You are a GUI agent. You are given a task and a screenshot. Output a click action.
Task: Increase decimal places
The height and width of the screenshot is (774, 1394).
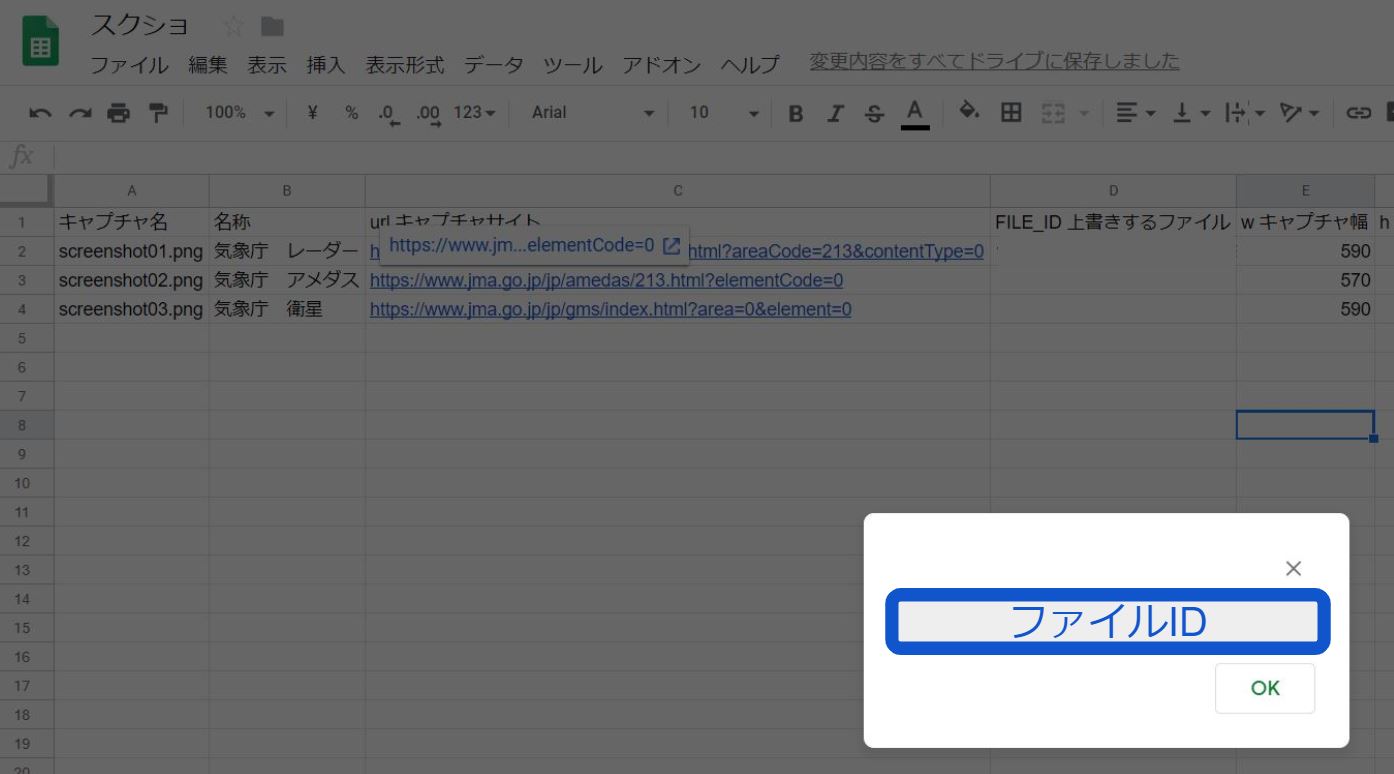[x=429, y=114]
